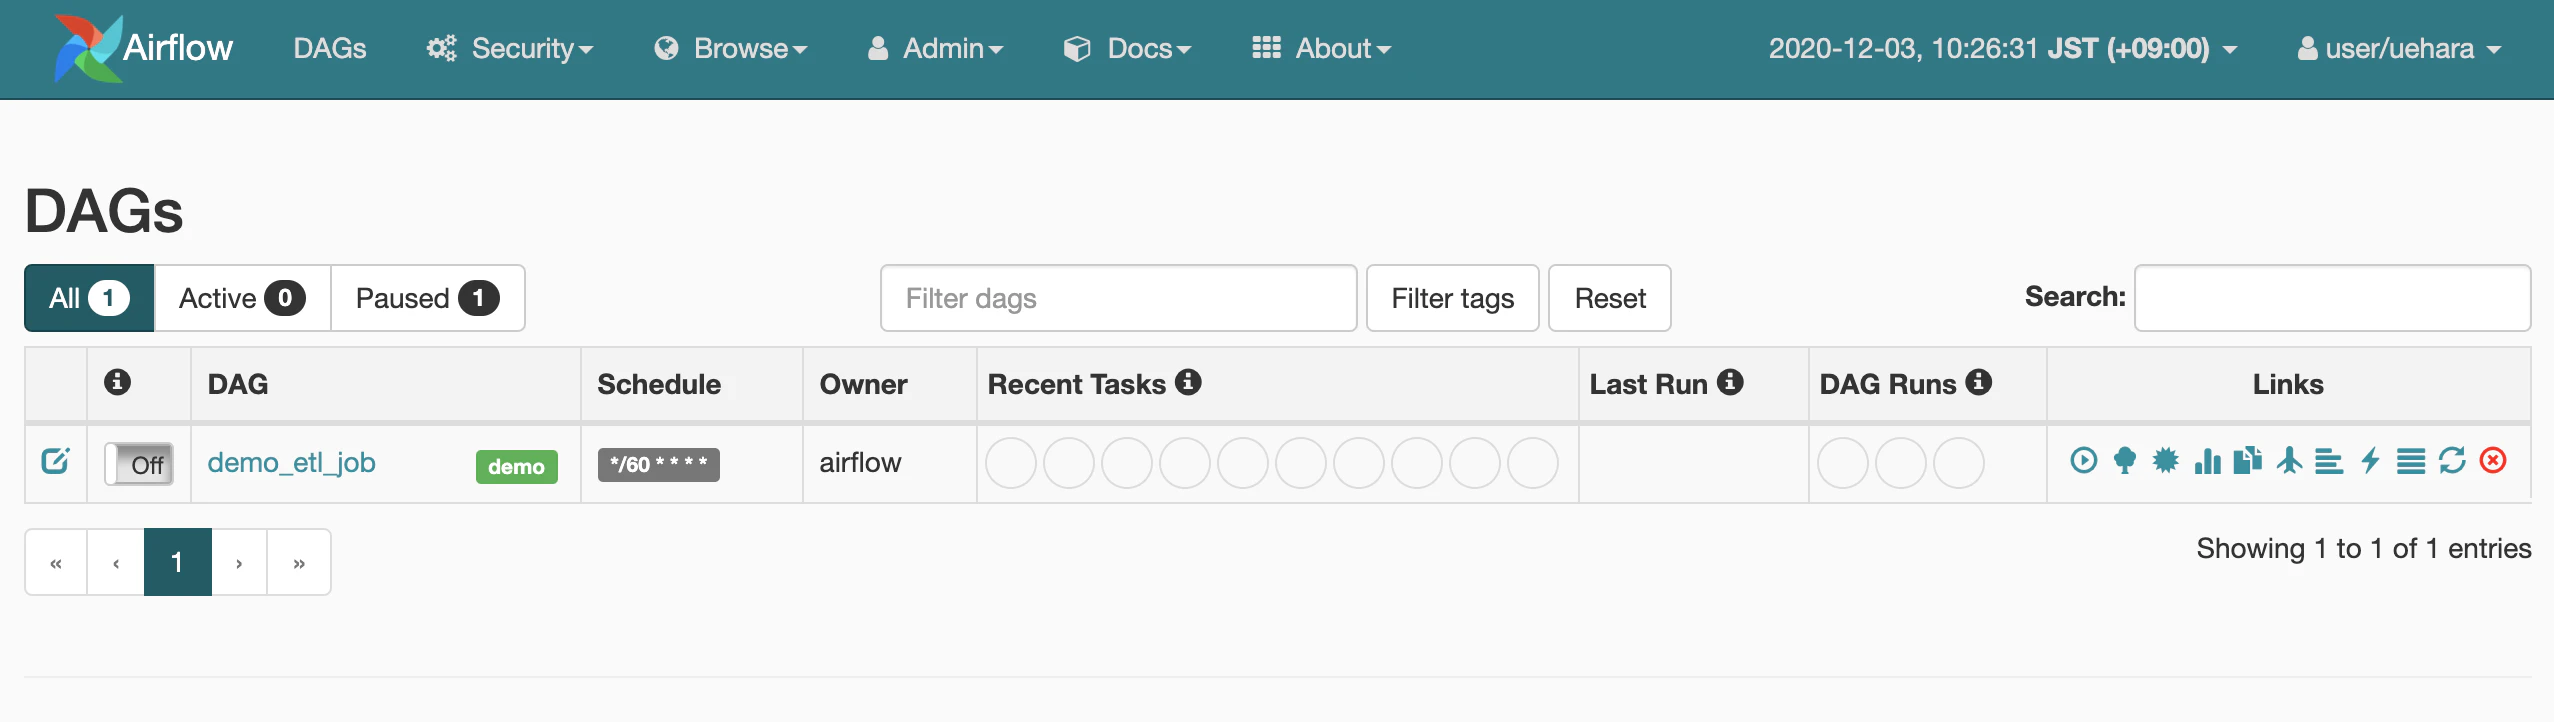Viewport: 2554px width, 722px height.
Task: Open Task Duration bar chart icon
Action: tap(2207, 460)
